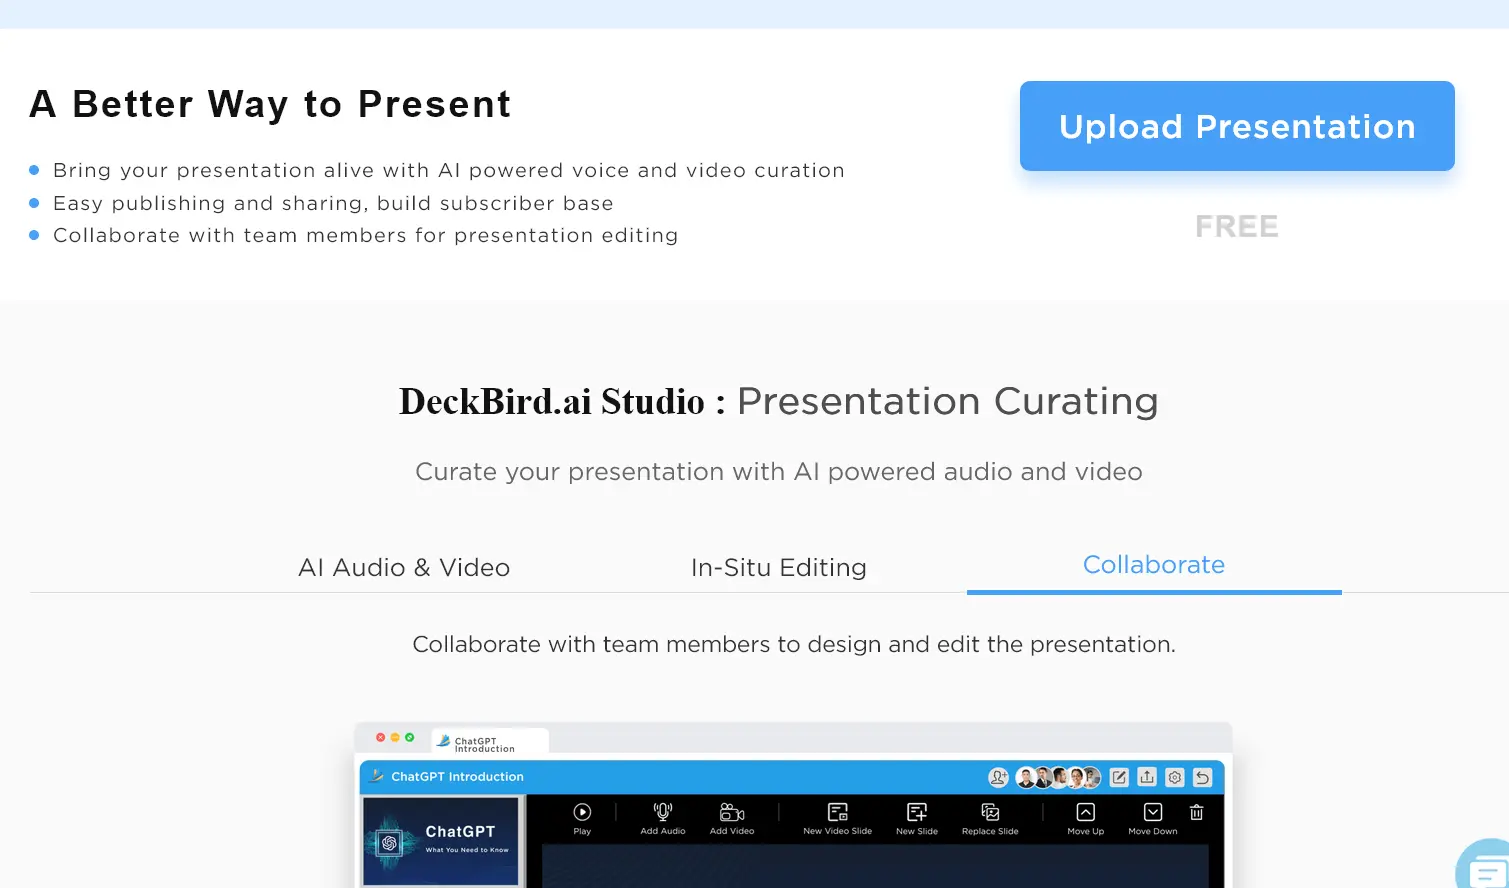Open the In-Situ Editing tab

pos(779,567)
